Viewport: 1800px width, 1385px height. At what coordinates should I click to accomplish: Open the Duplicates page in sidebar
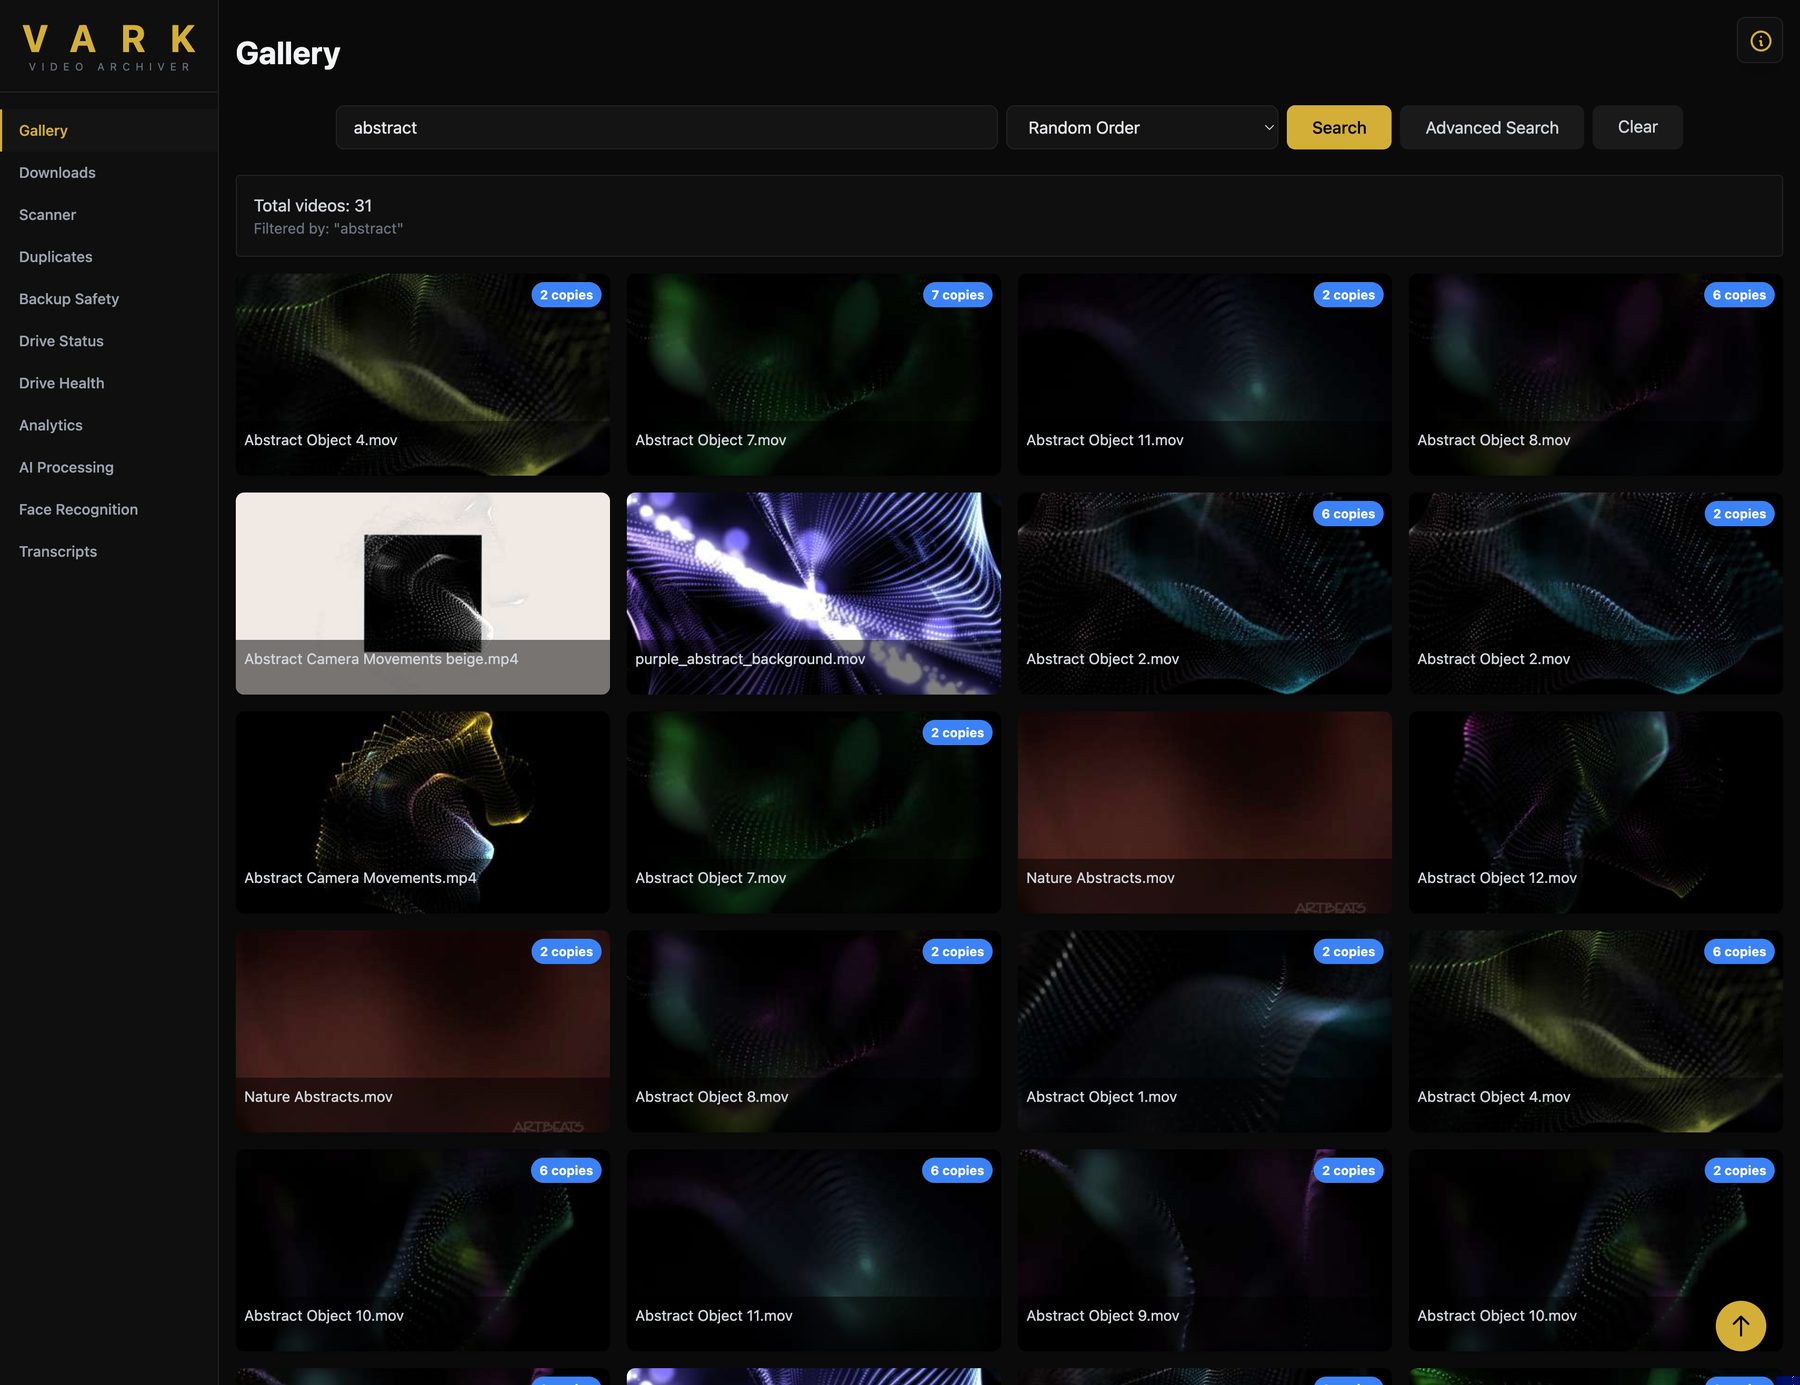point(56,257)
